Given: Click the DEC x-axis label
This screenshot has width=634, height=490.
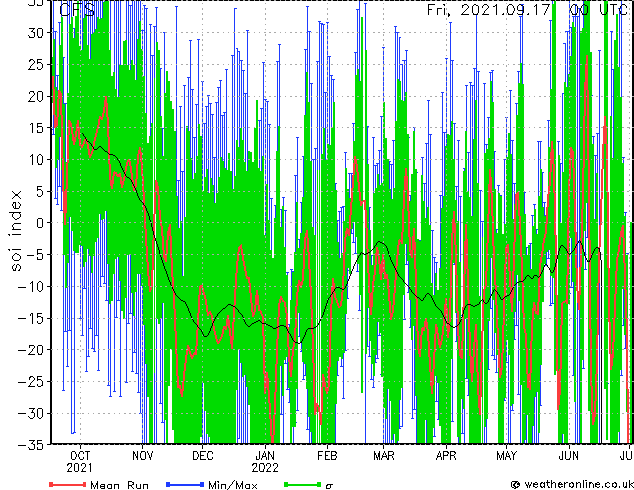Looking at the screenshot, I should 203,456.
